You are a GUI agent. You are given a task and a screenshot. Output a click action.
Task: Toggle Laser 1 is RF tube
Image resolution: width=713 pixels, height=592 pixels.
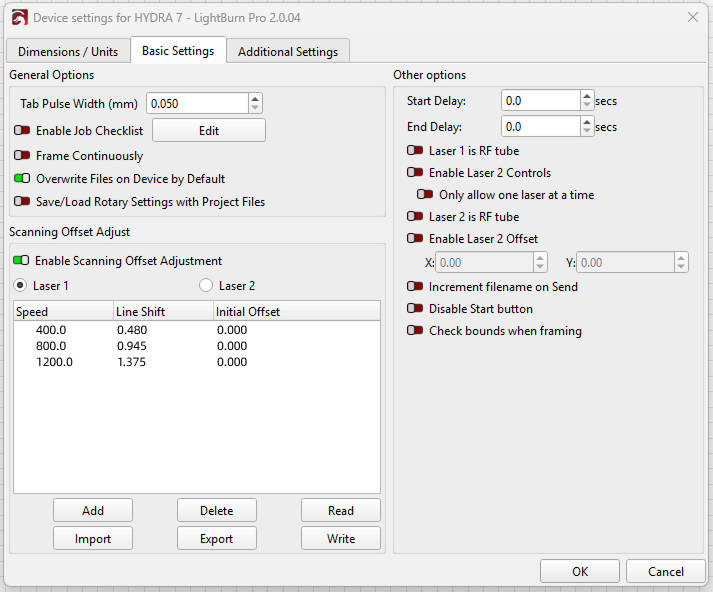pos(415,150)
